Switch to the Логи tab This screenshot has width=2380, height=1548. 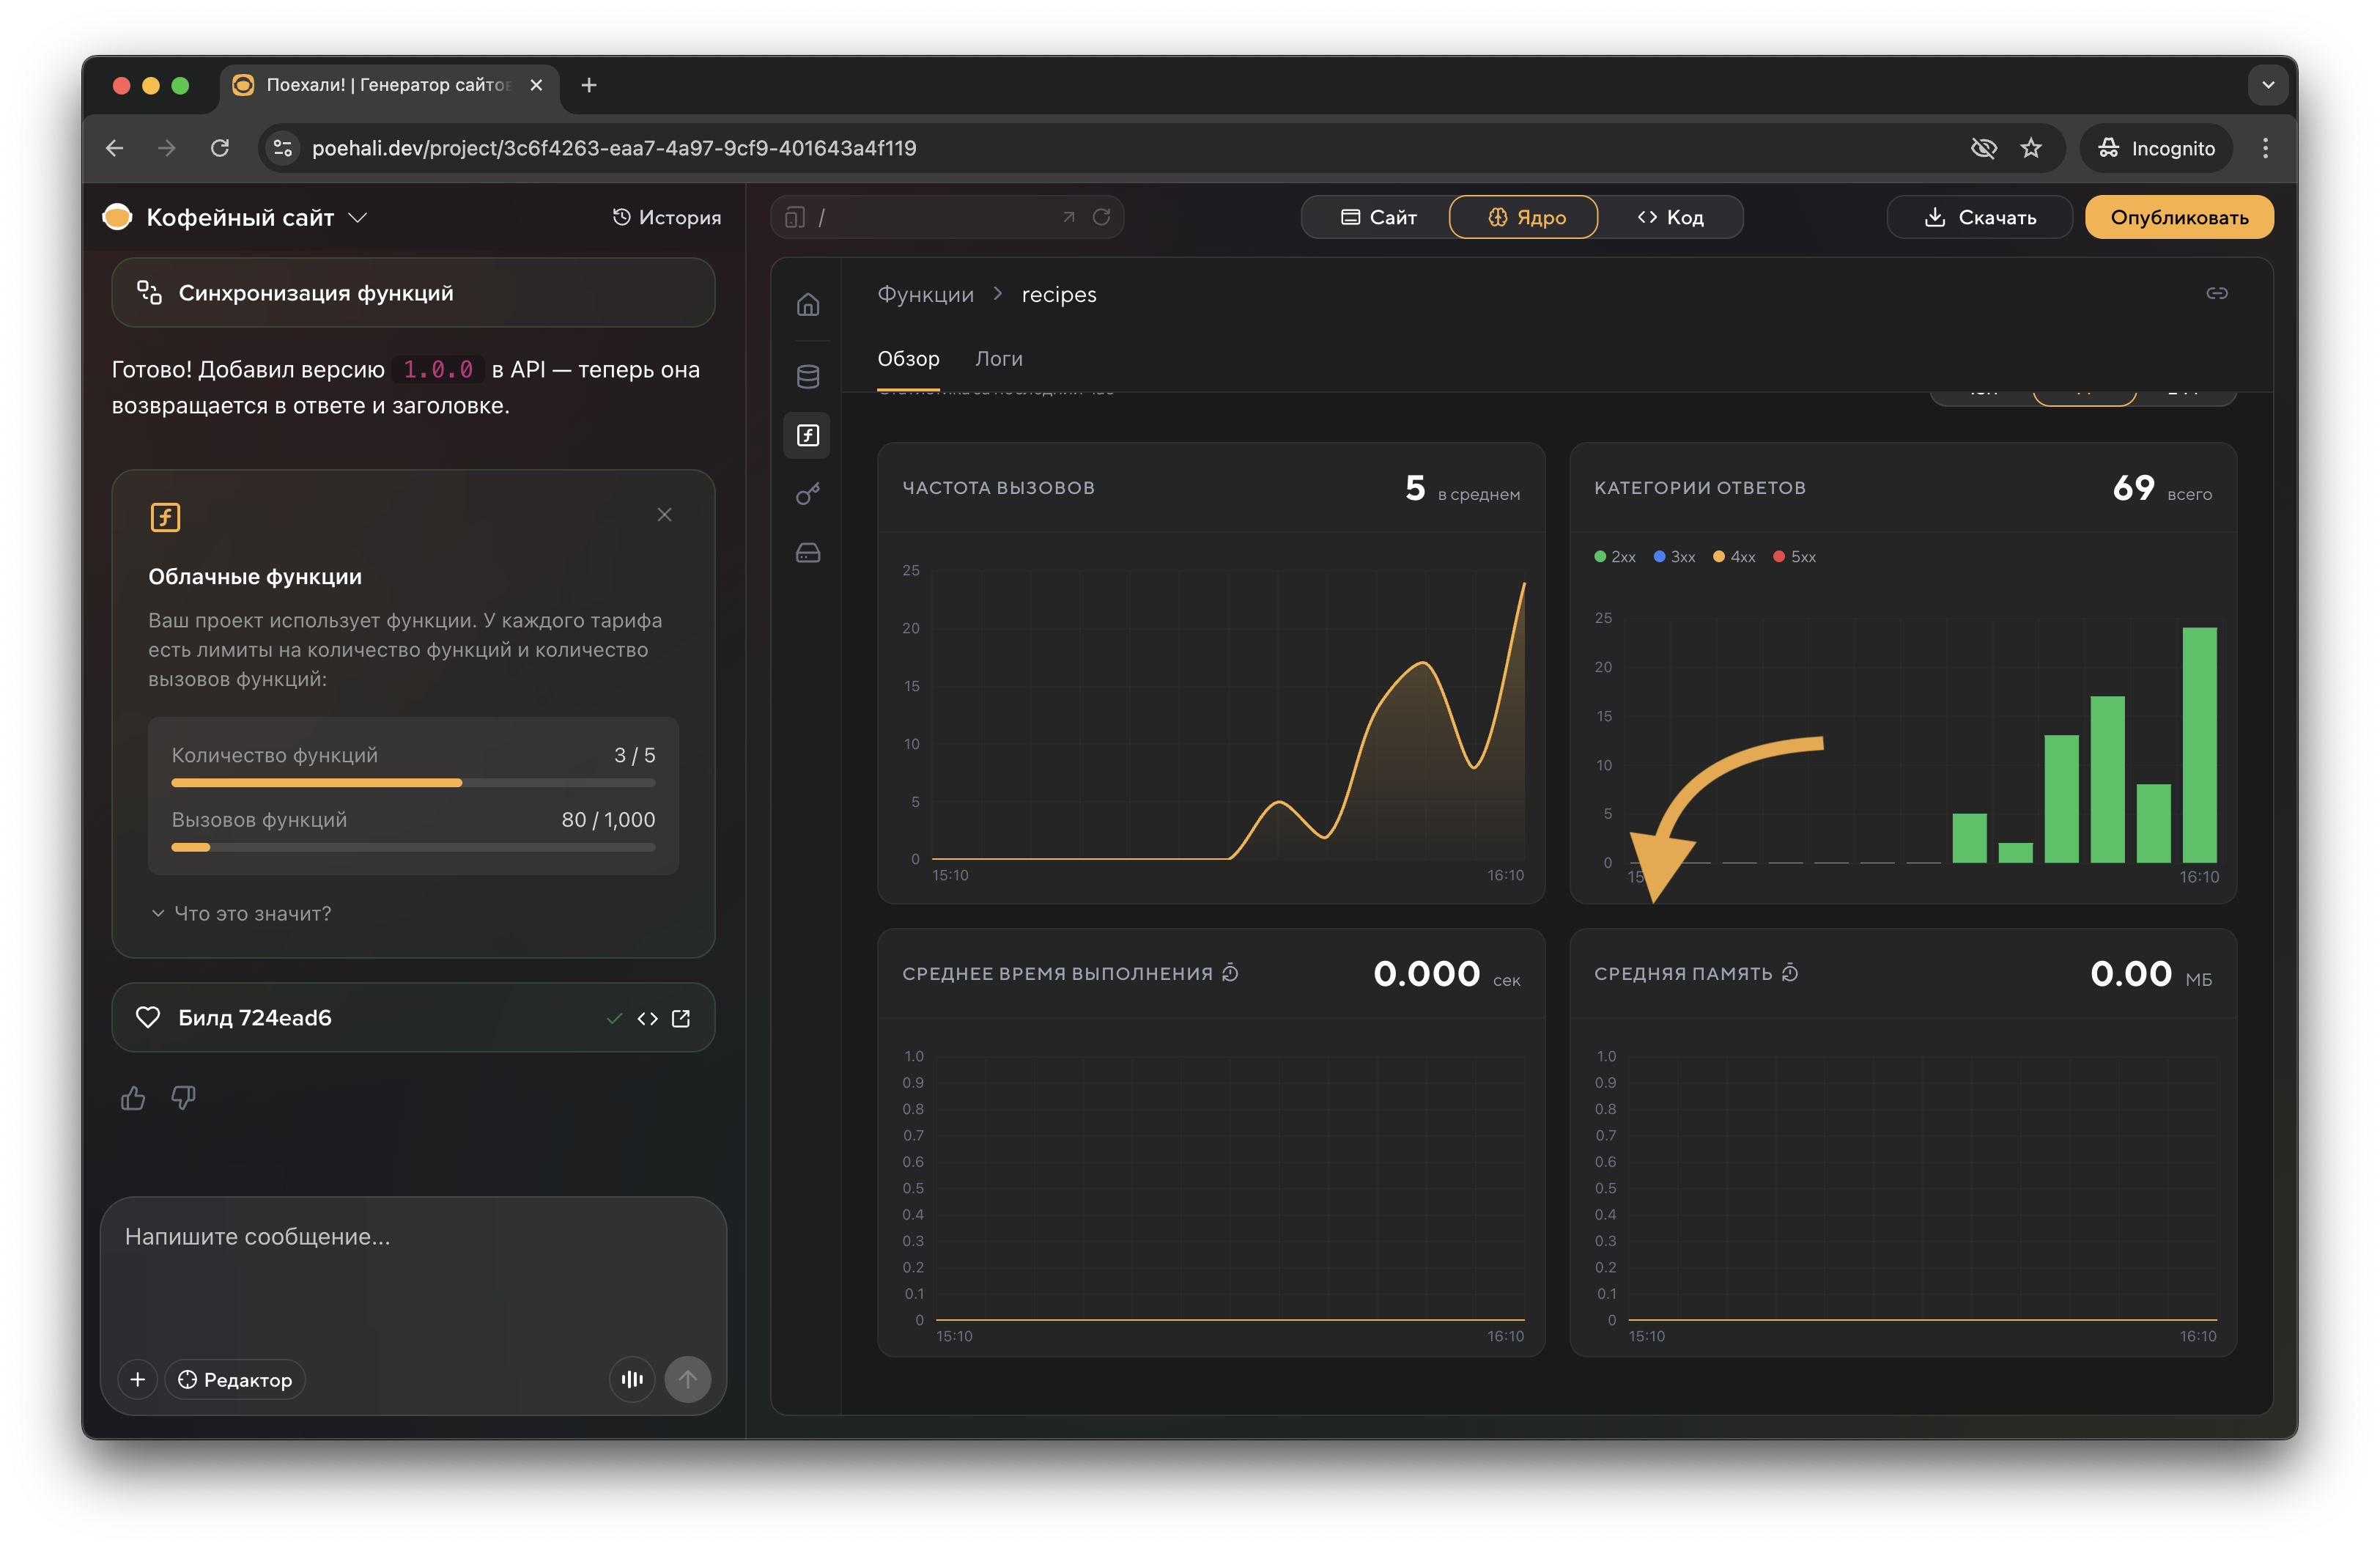pyautogui.click(x=998, y=359)
